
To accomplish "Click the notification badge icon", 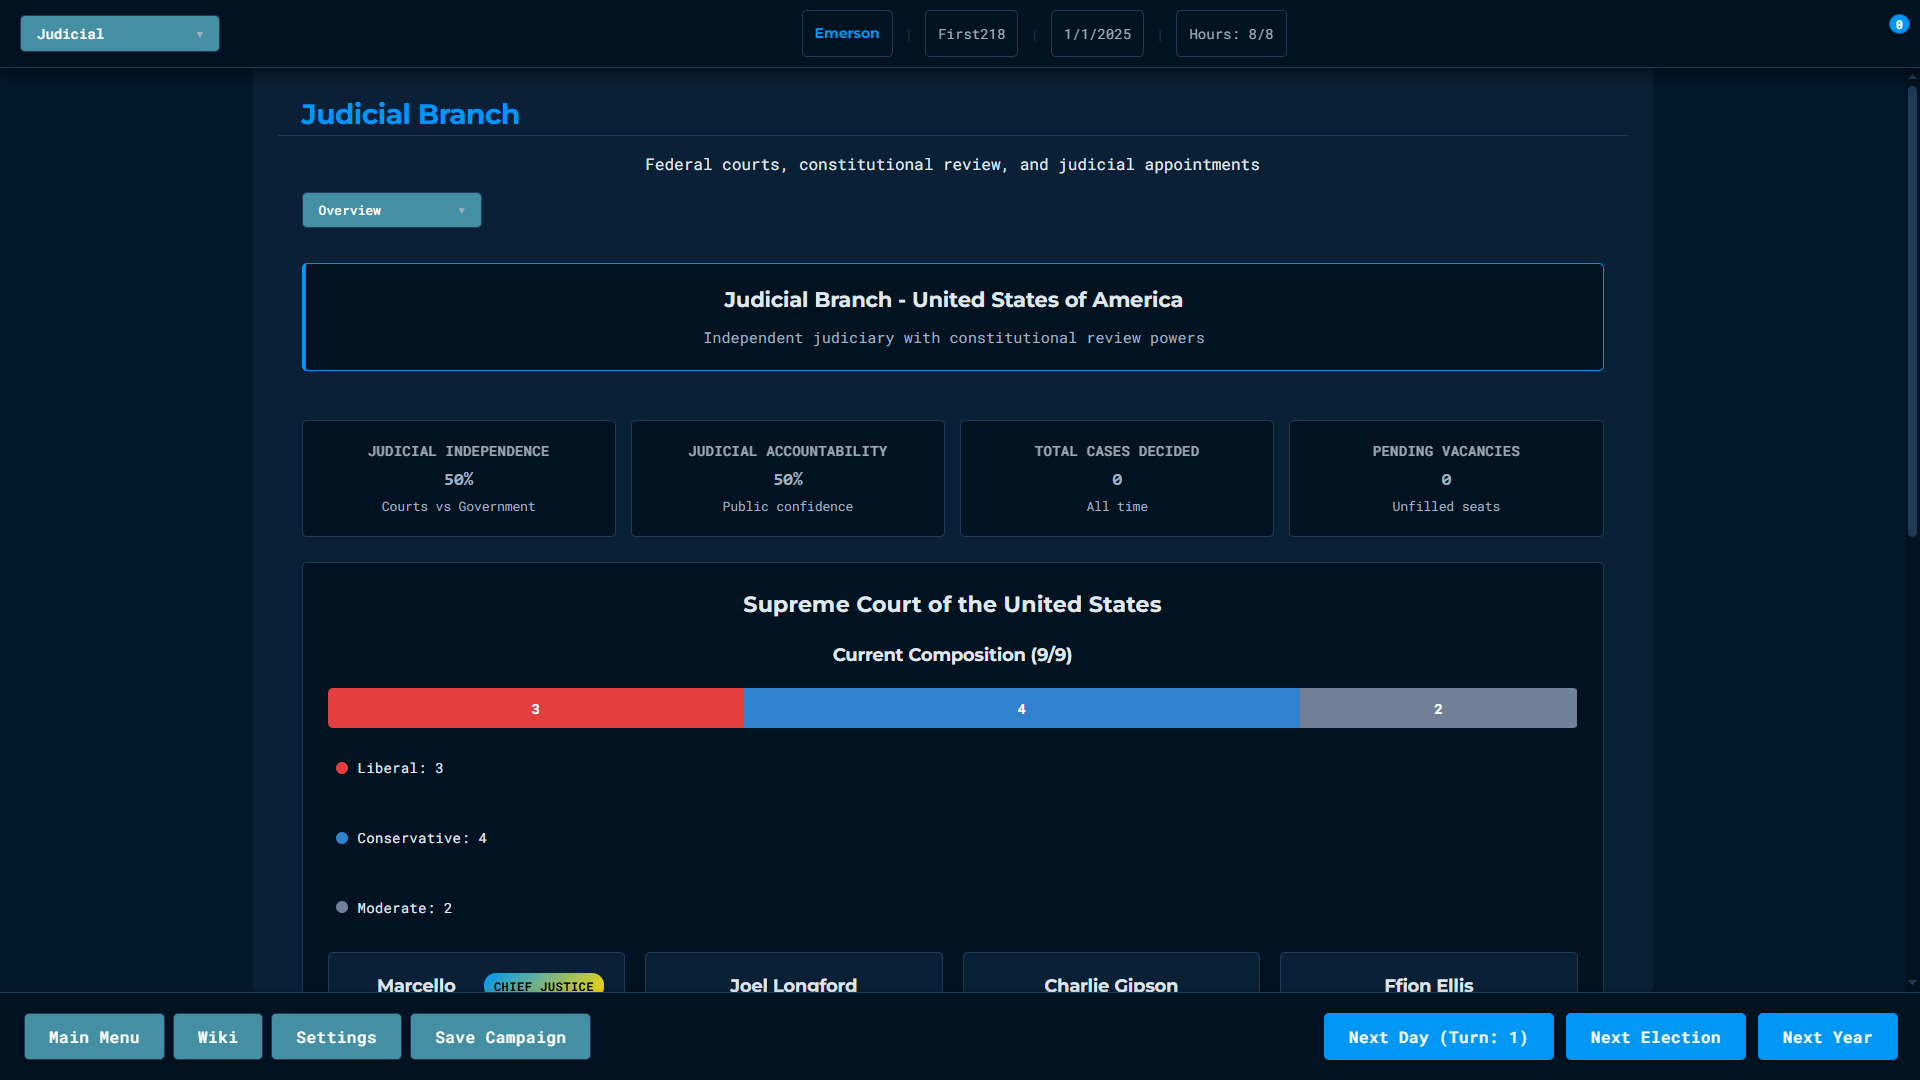I will pos(1898,25).
